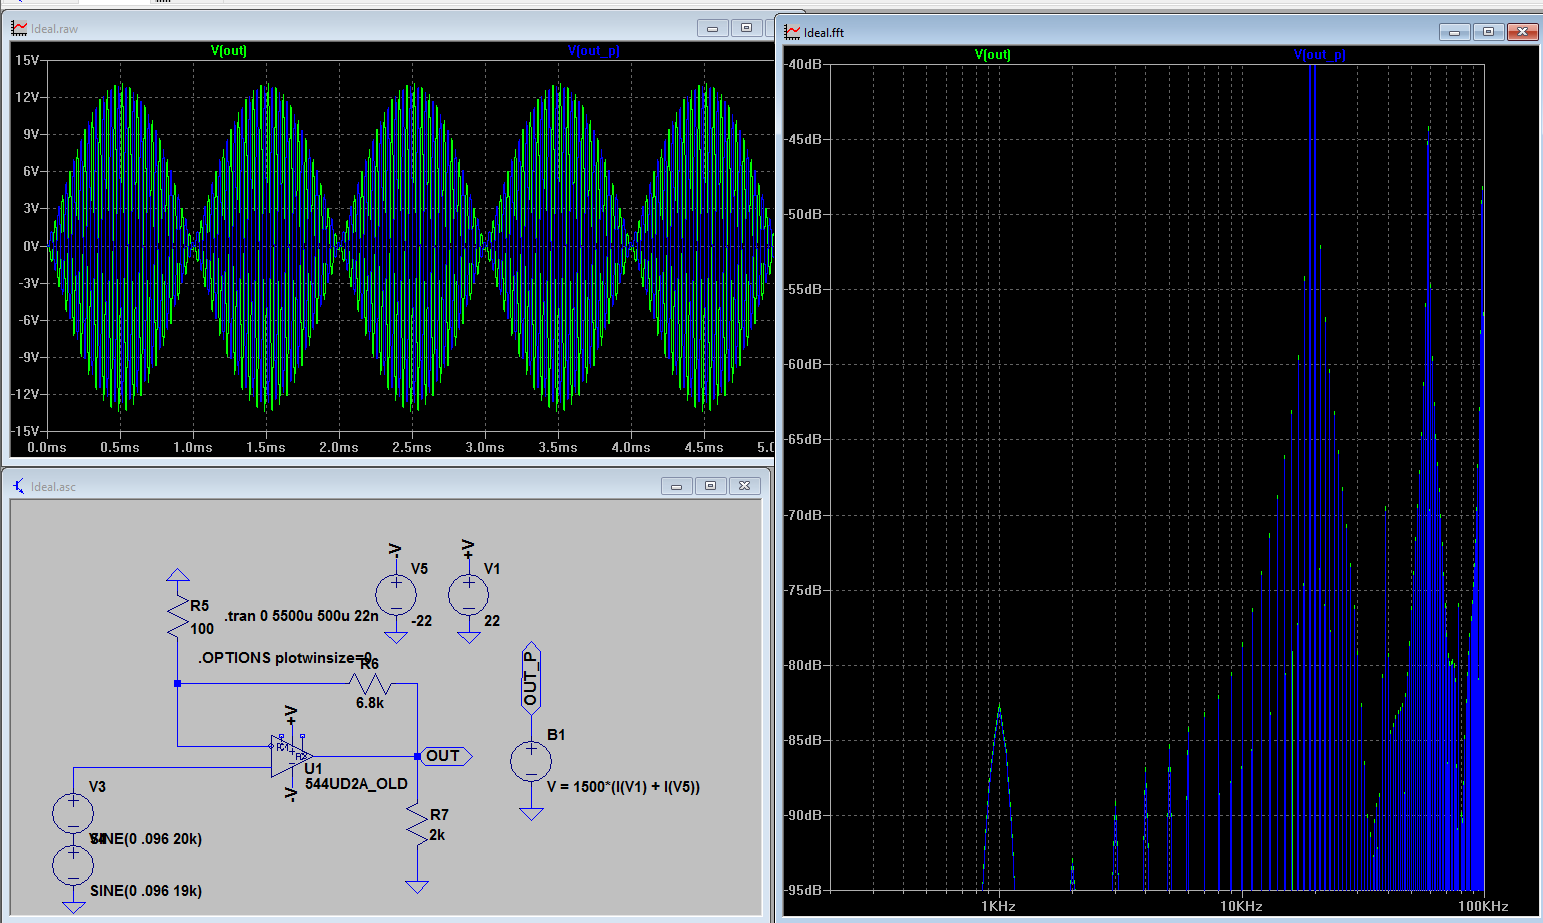This screenshot has height=923, width=1543.
Task: Minimize the Ideal.asc schematic window
Action: [676, 486]
